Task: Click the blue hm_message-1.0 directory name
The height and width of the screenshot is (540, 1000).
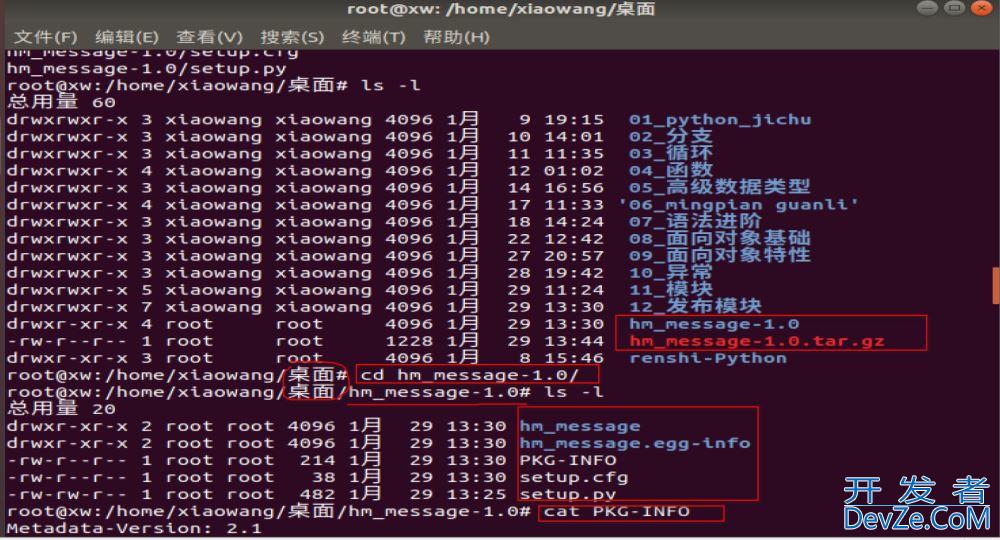Action: click(x=714, y=324)
